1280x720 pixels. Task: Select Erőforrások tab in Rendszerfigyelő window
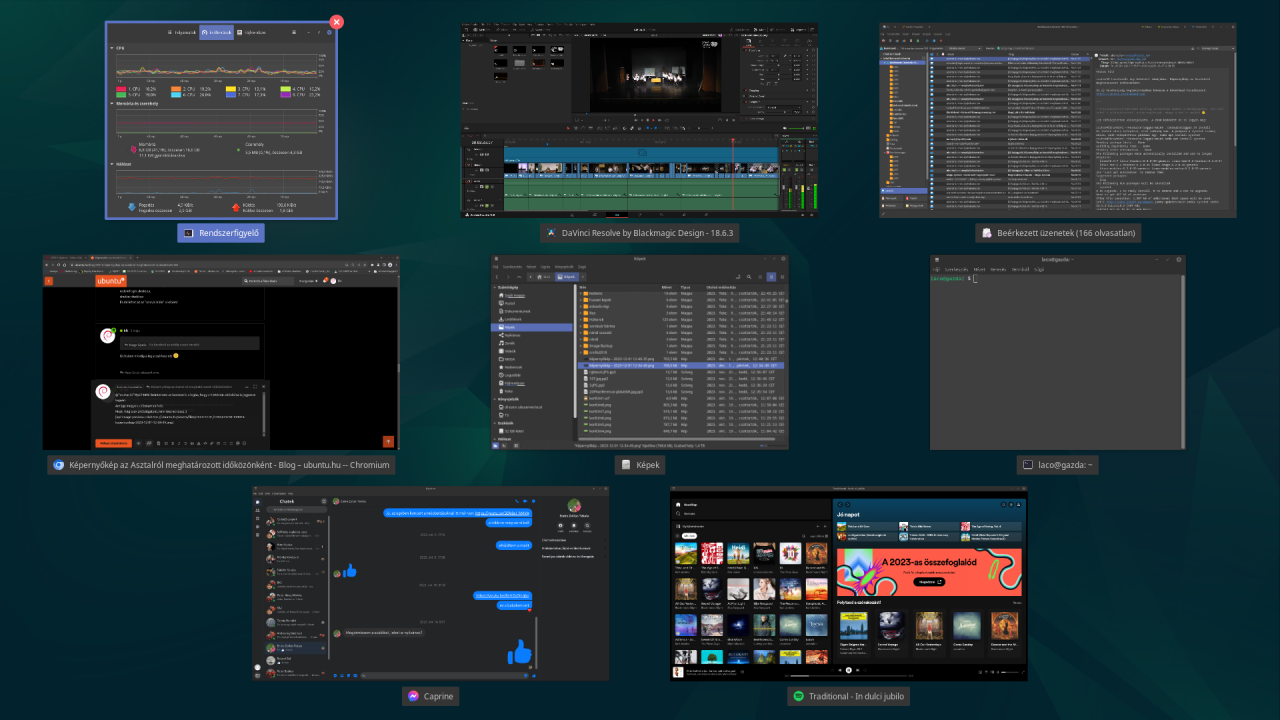click(x=216, y=32)
